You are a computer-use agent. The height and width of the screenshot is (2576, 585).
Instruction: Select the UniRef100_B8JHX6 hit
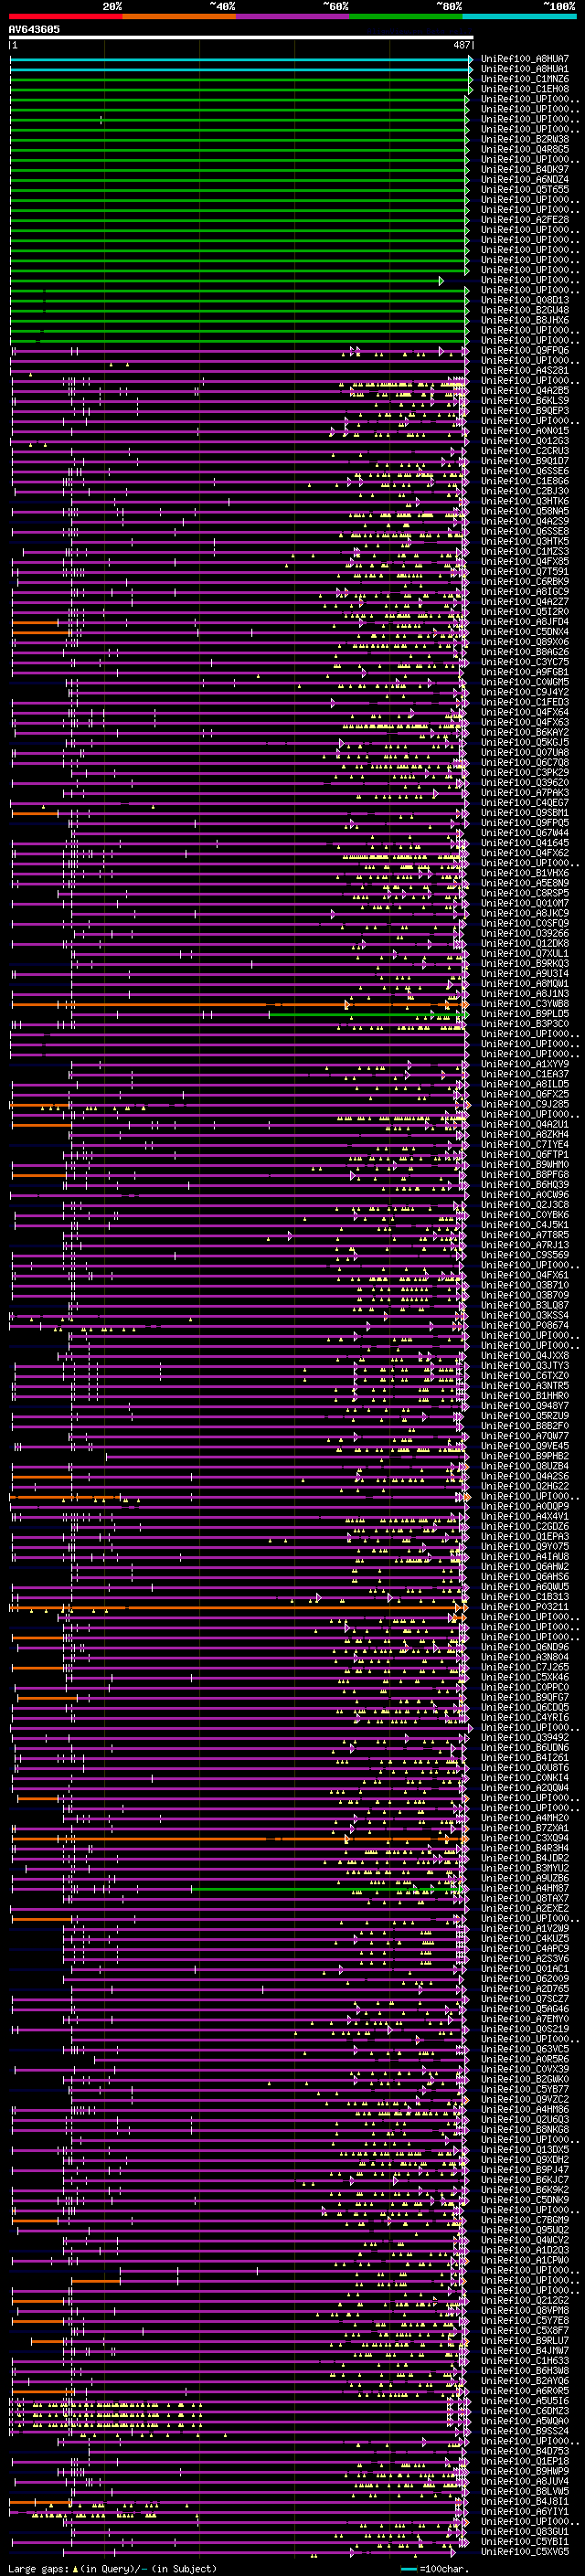525,320
